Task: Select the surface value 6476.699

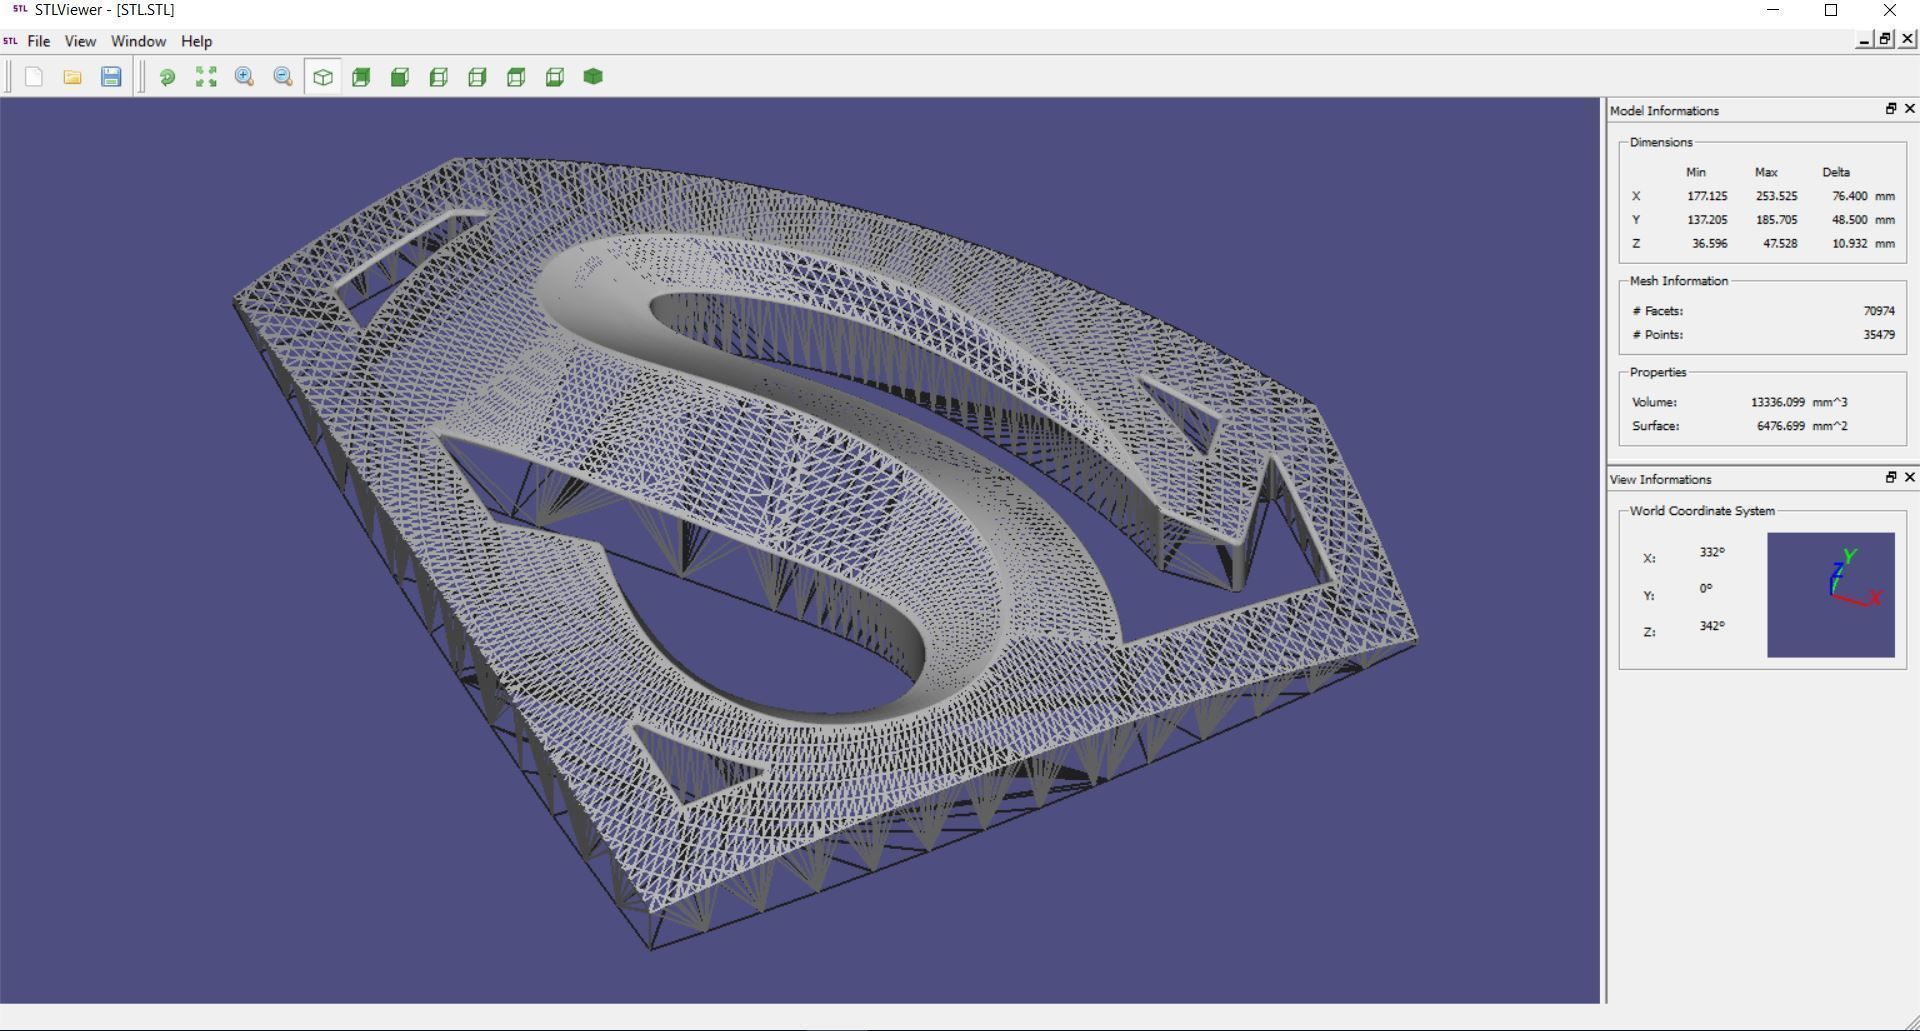Action: click(x=1781, y=426)
